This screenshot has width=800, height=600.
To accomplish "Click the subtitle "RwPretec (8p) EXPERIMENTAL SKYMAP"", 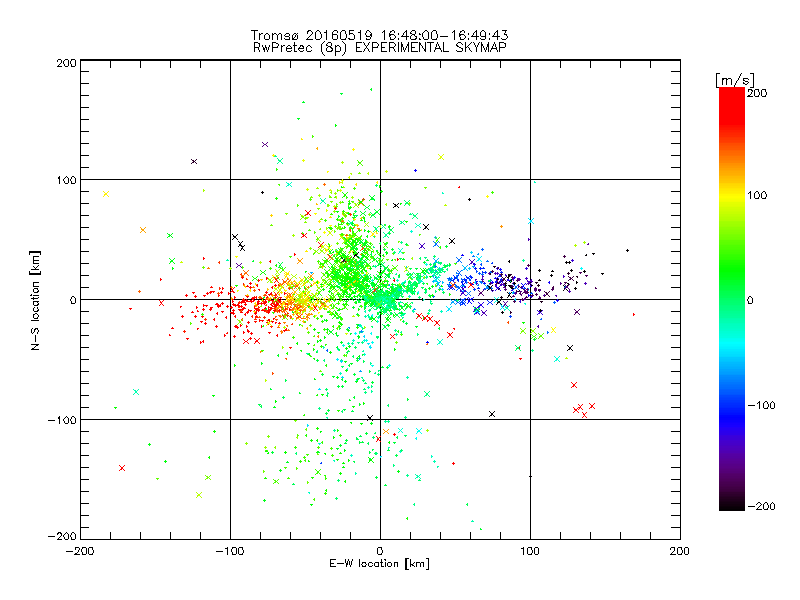I will pos(380,48).
